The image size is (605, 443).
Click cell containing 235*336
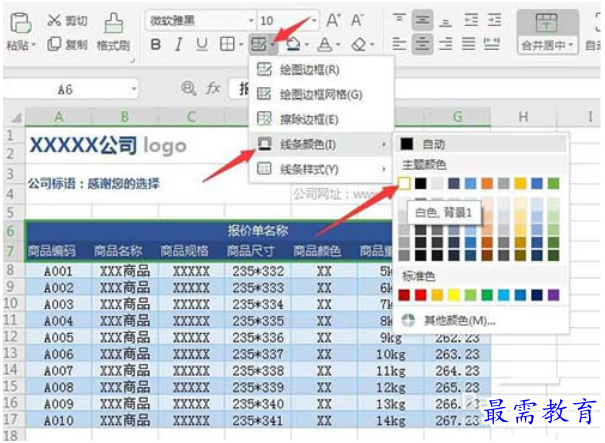pyautogui.click(x=258, y=337)
